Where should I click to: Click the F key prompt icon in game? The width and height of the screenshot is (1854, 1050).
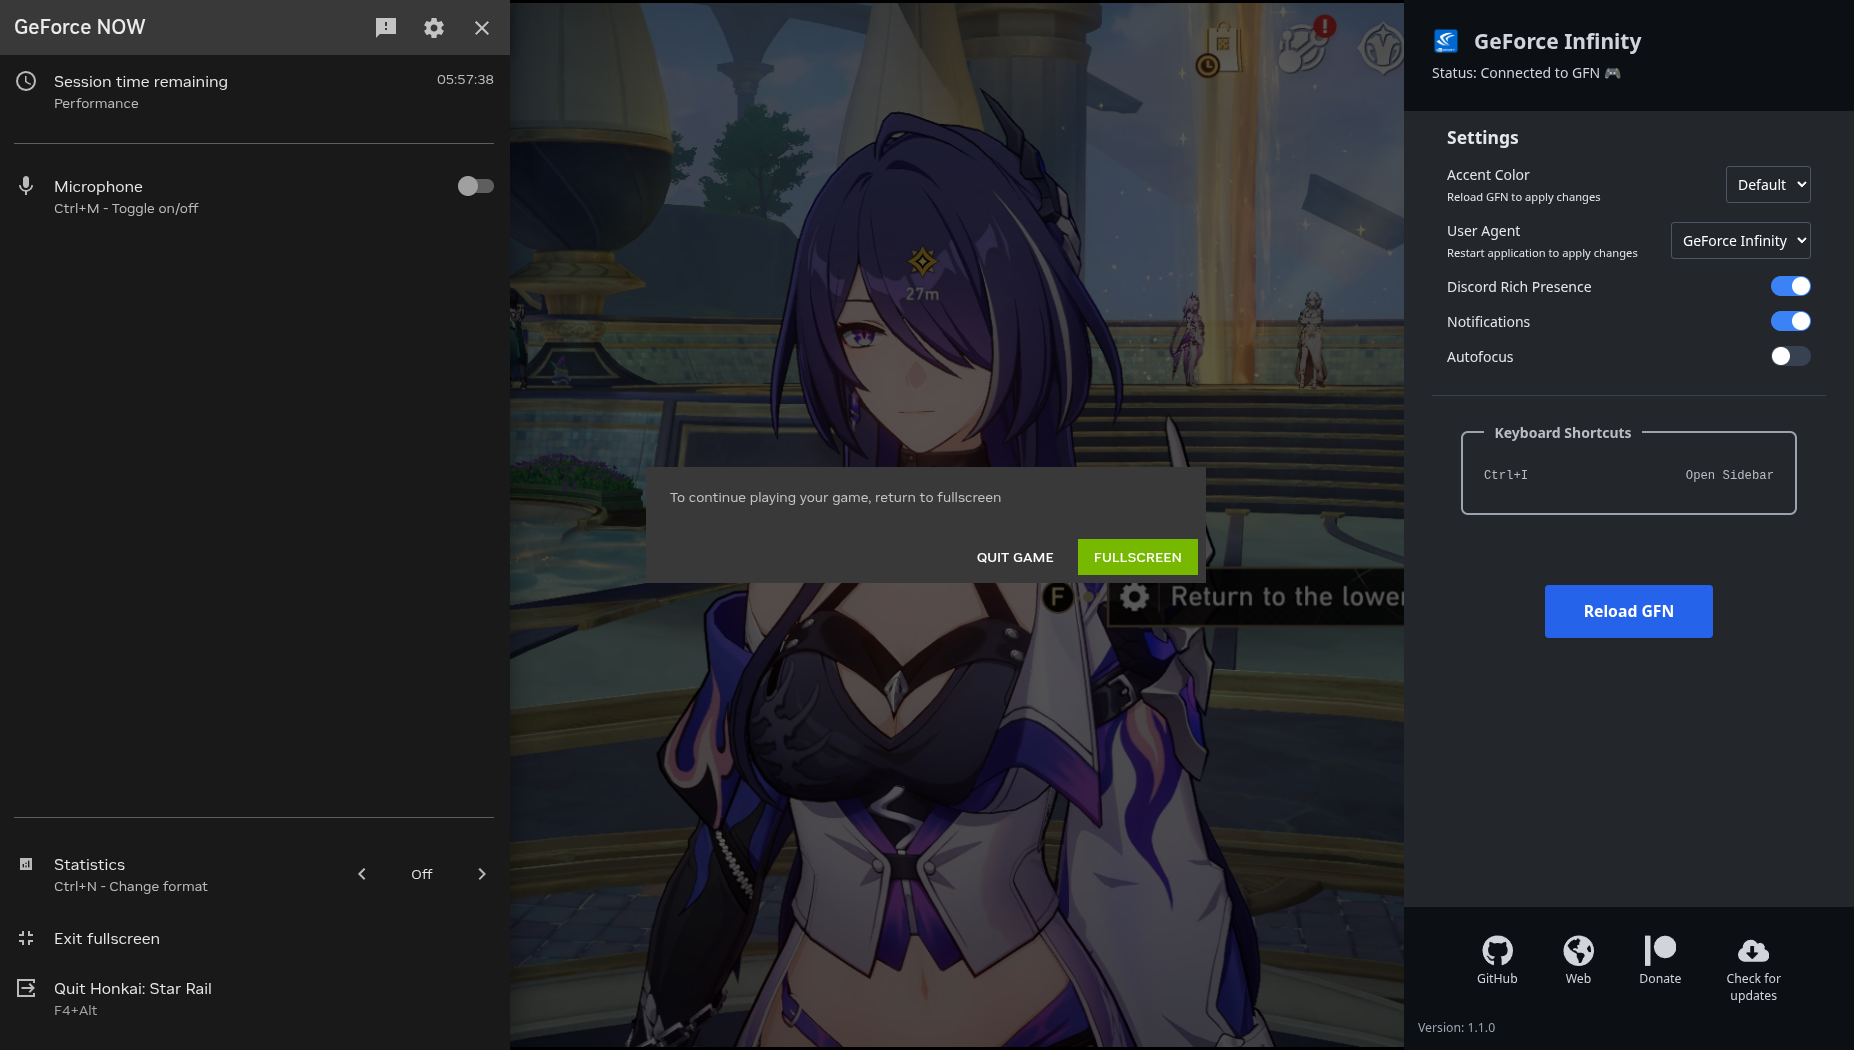coord(1058,598)
